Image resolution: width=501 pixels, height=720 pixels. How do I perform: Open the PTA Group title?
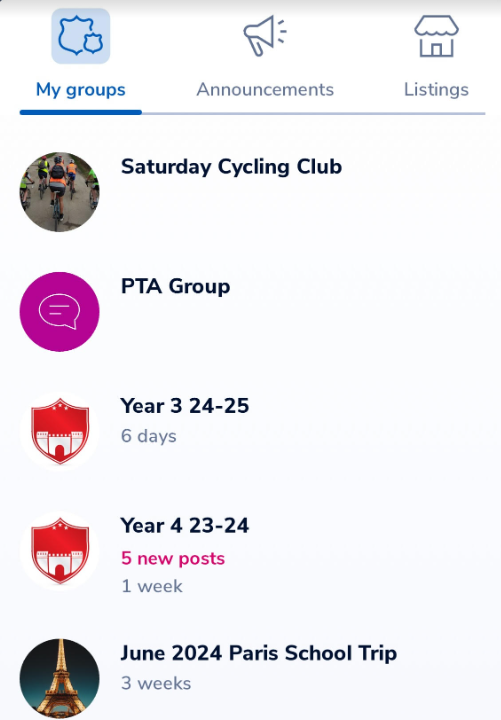coord(175,286)
